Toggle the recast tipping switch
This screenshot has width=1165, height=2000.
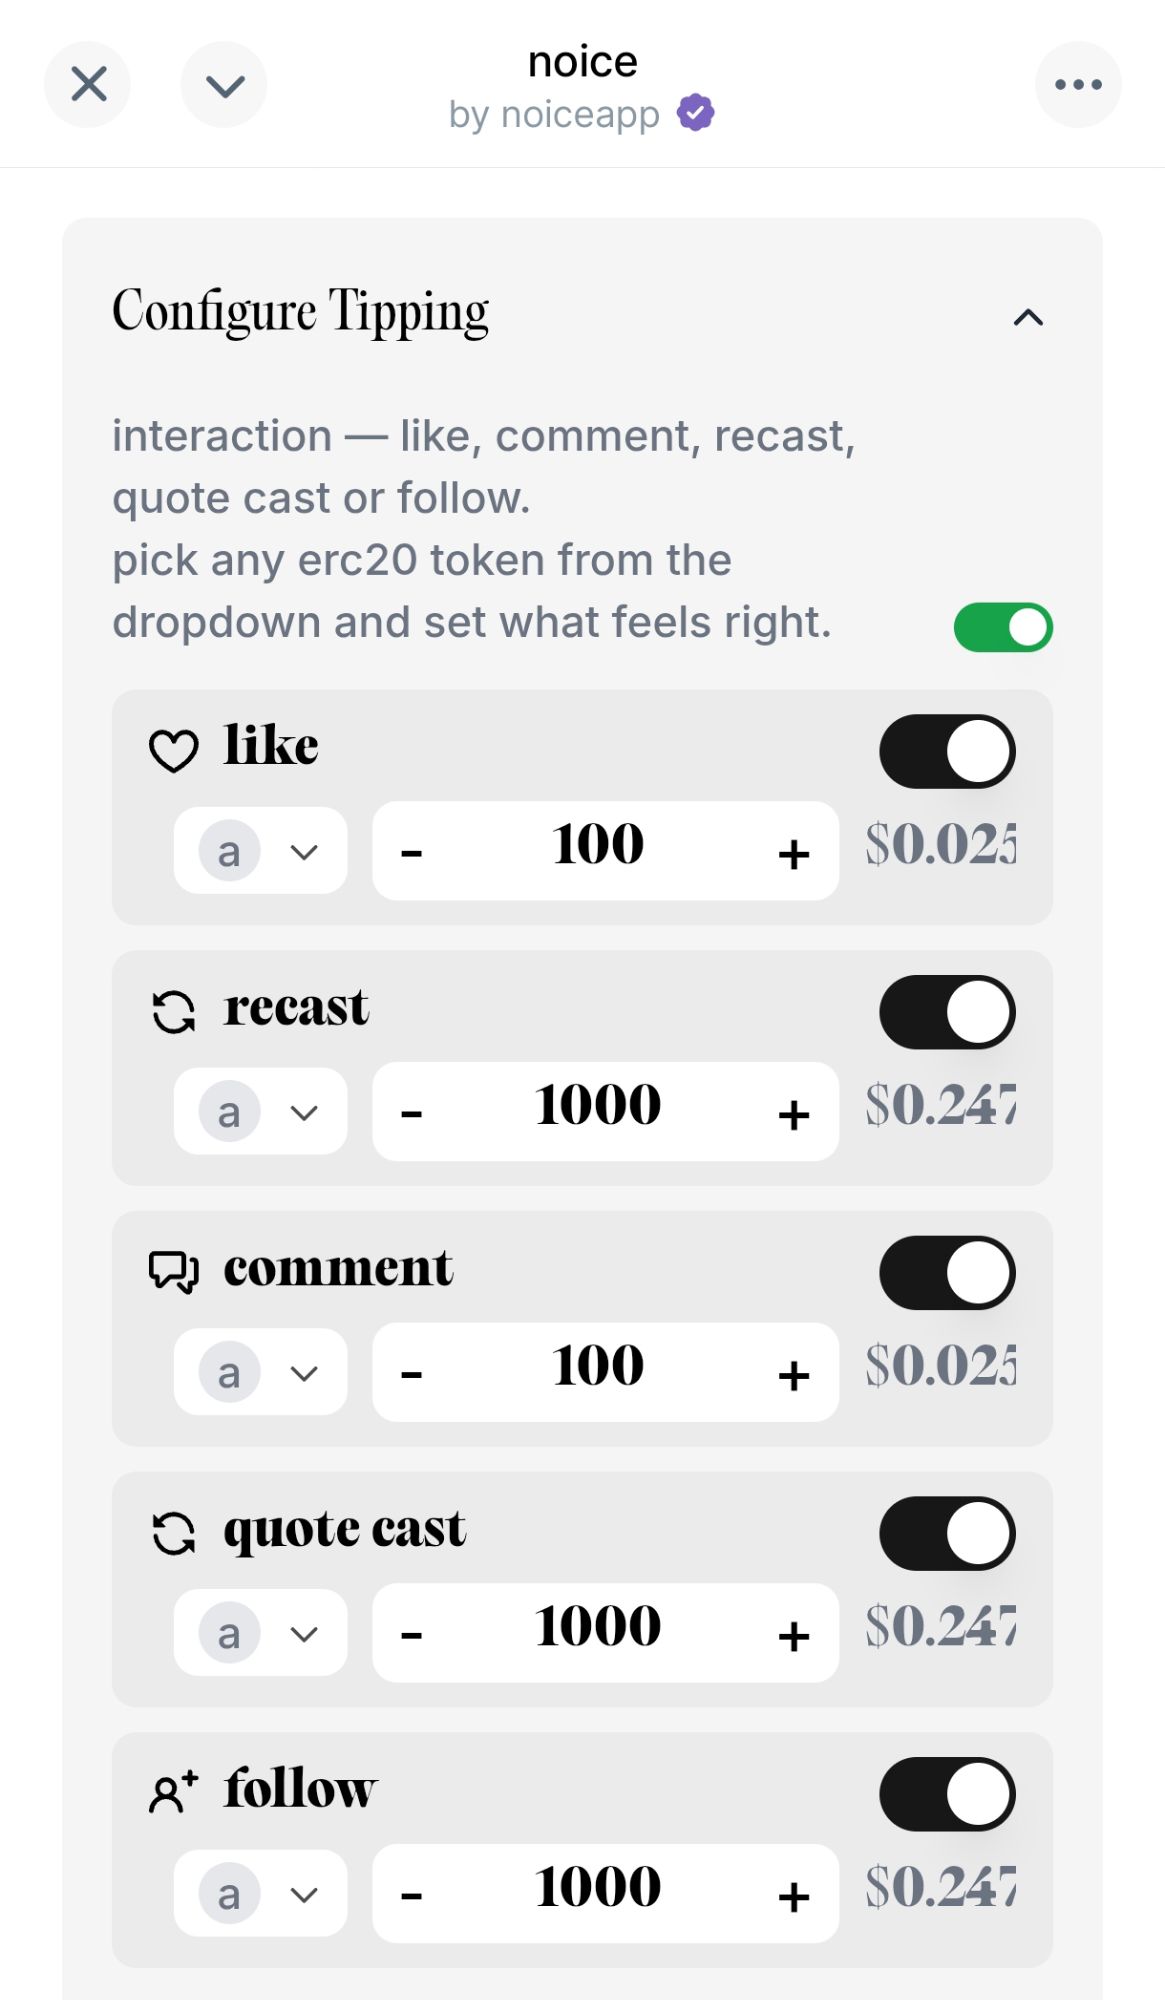[947, 1012]
